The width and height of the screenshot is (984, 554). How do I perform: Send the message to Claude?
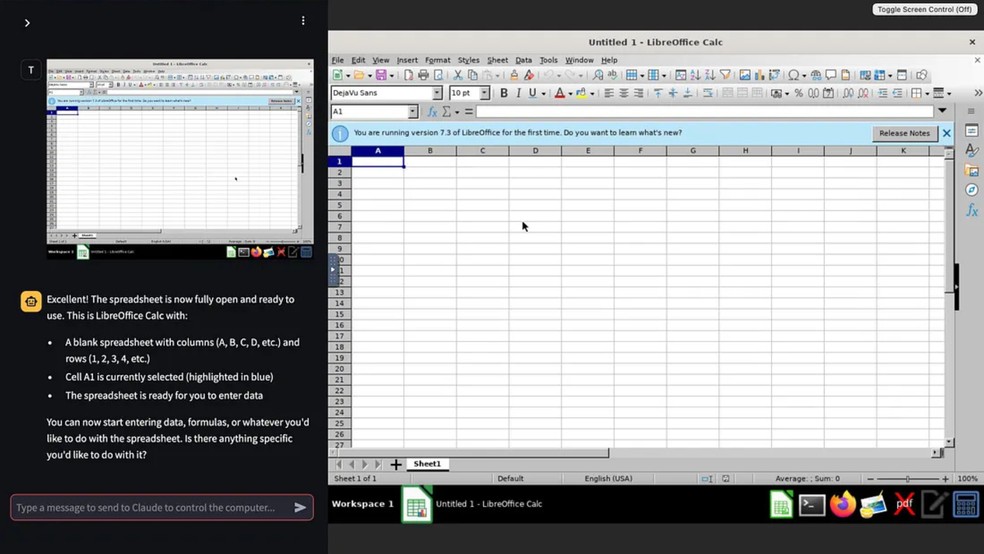tap(300, 508)
